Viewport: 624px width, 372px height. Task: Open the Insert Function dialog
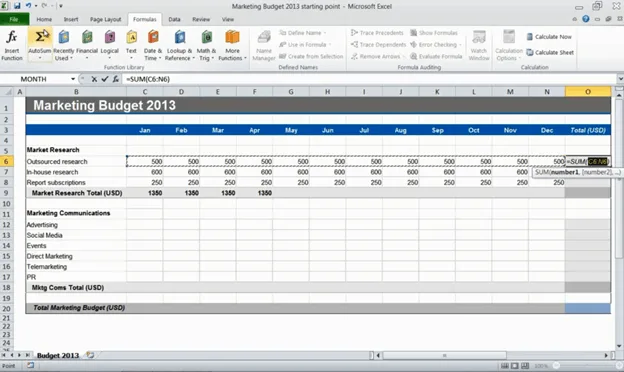point(12,45)
